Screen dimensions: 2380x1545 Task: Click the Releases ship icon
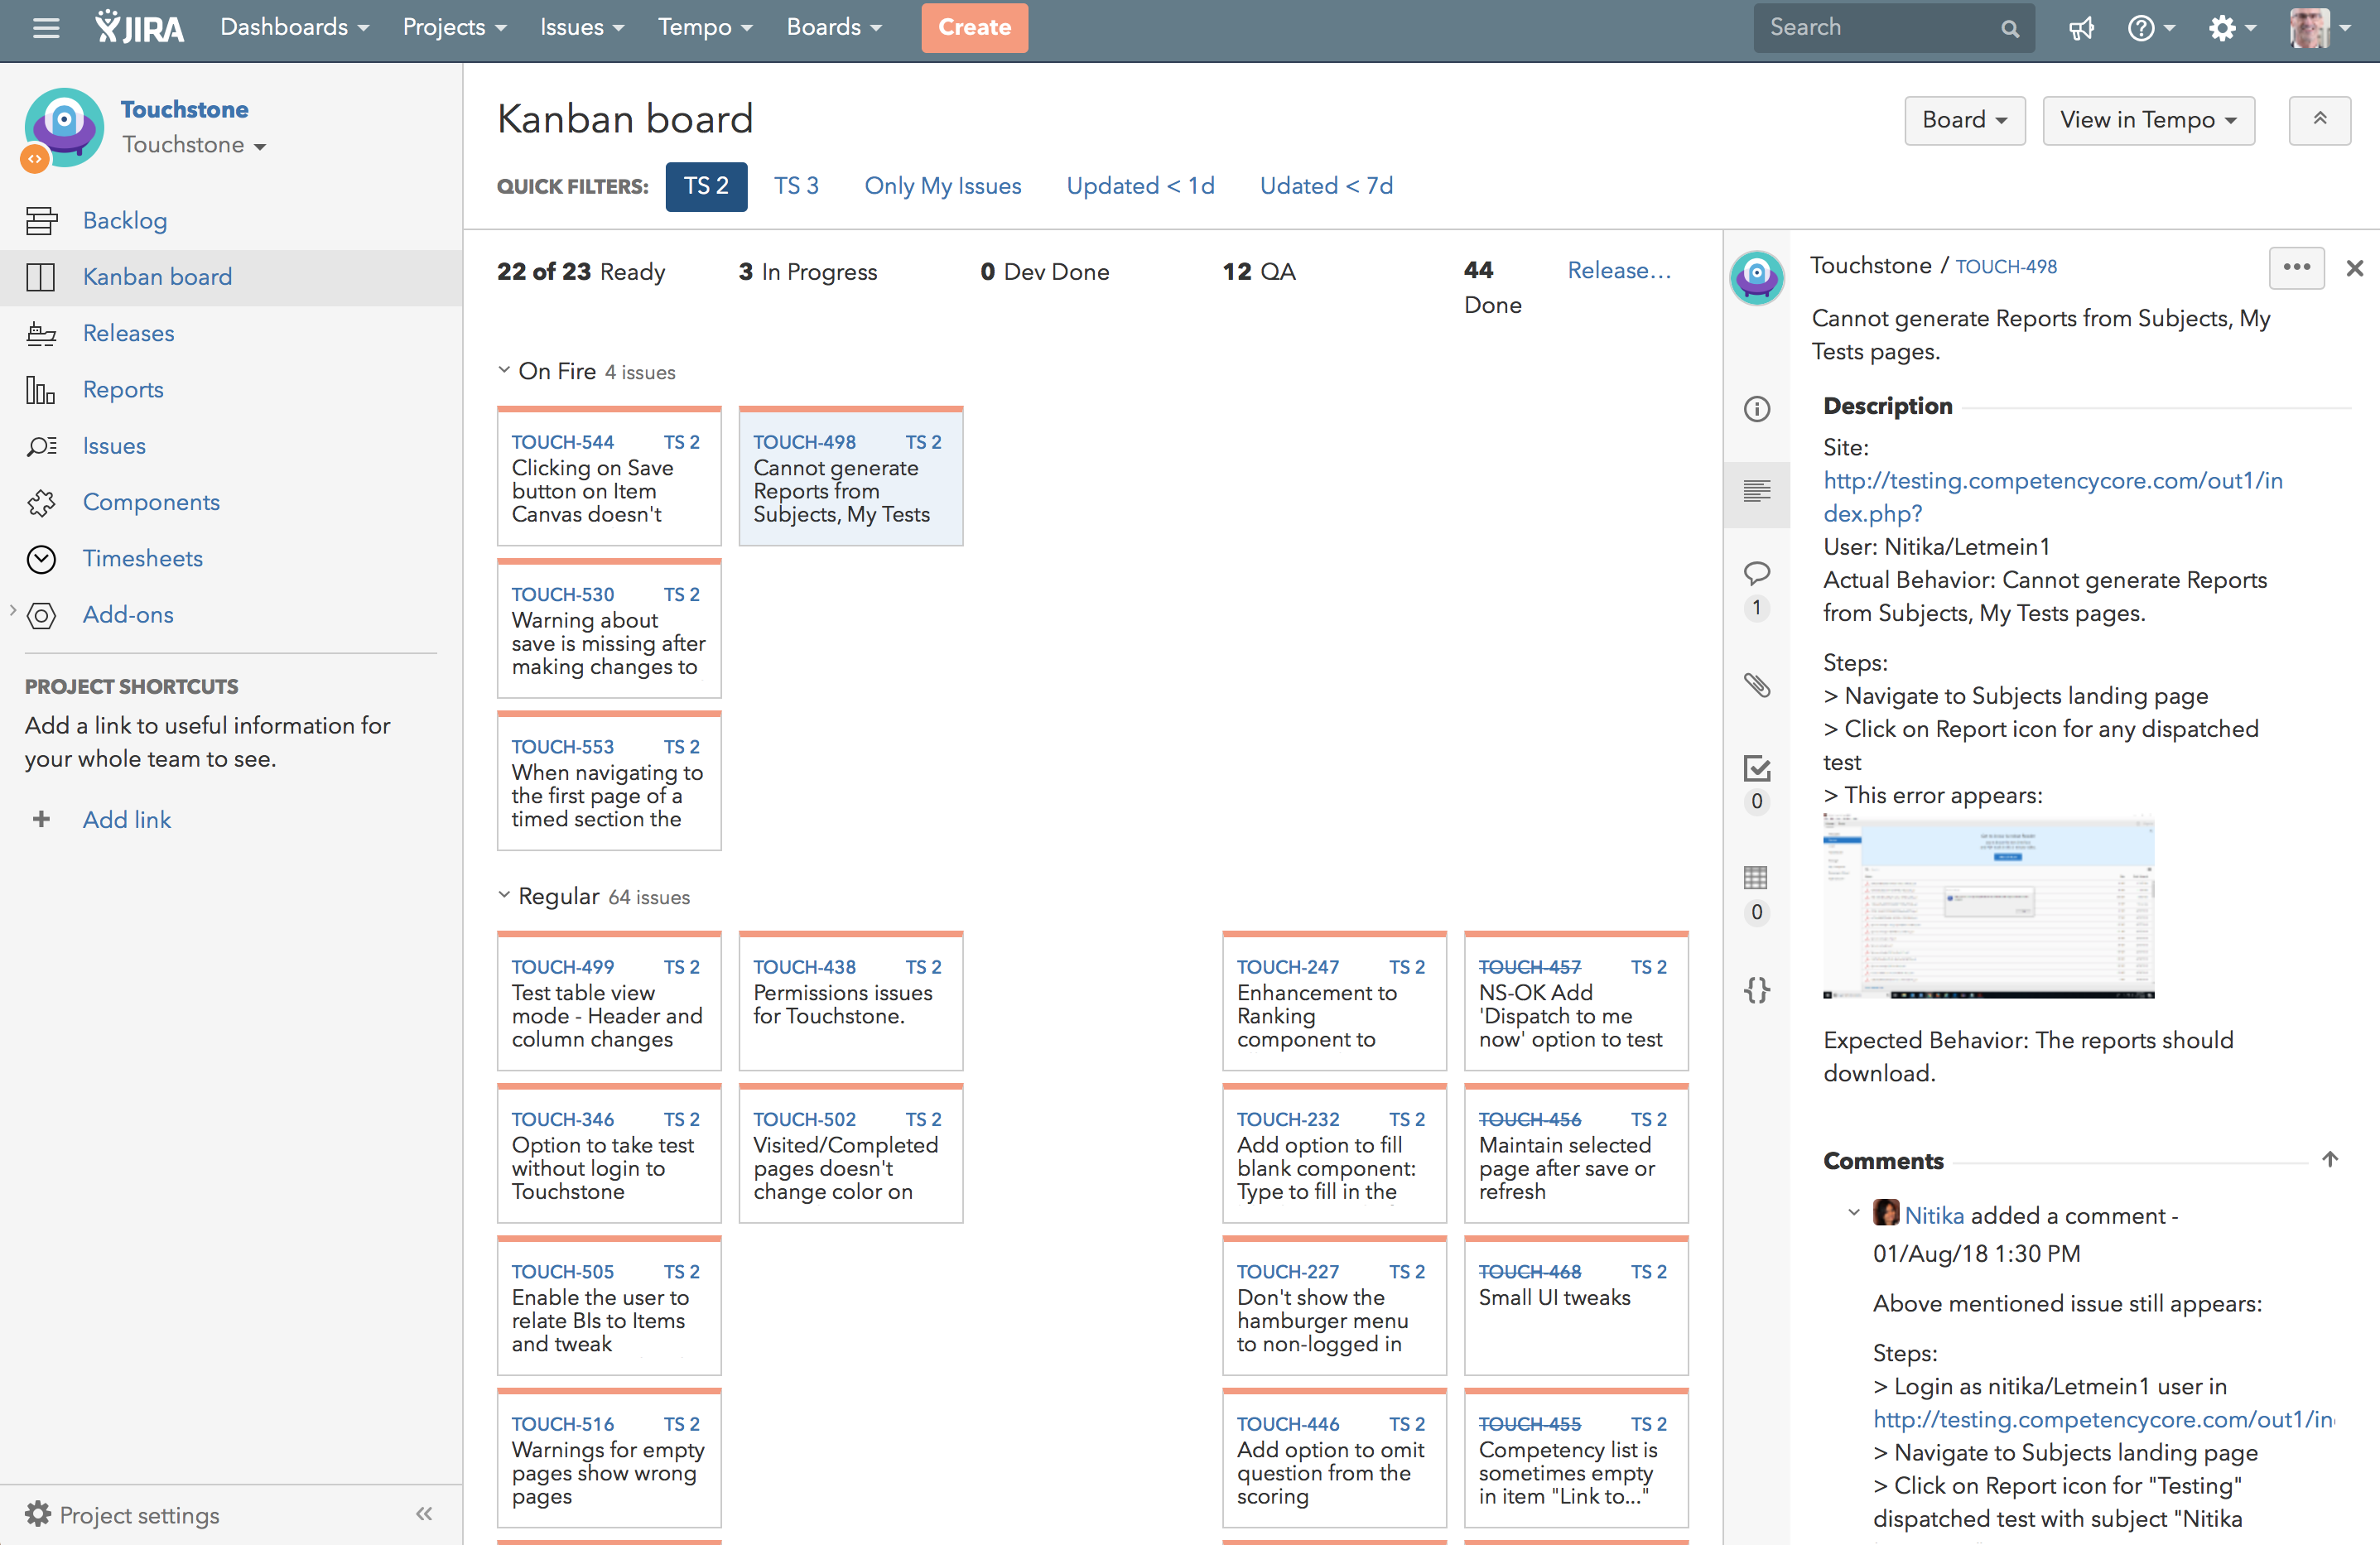click(41, 333)
